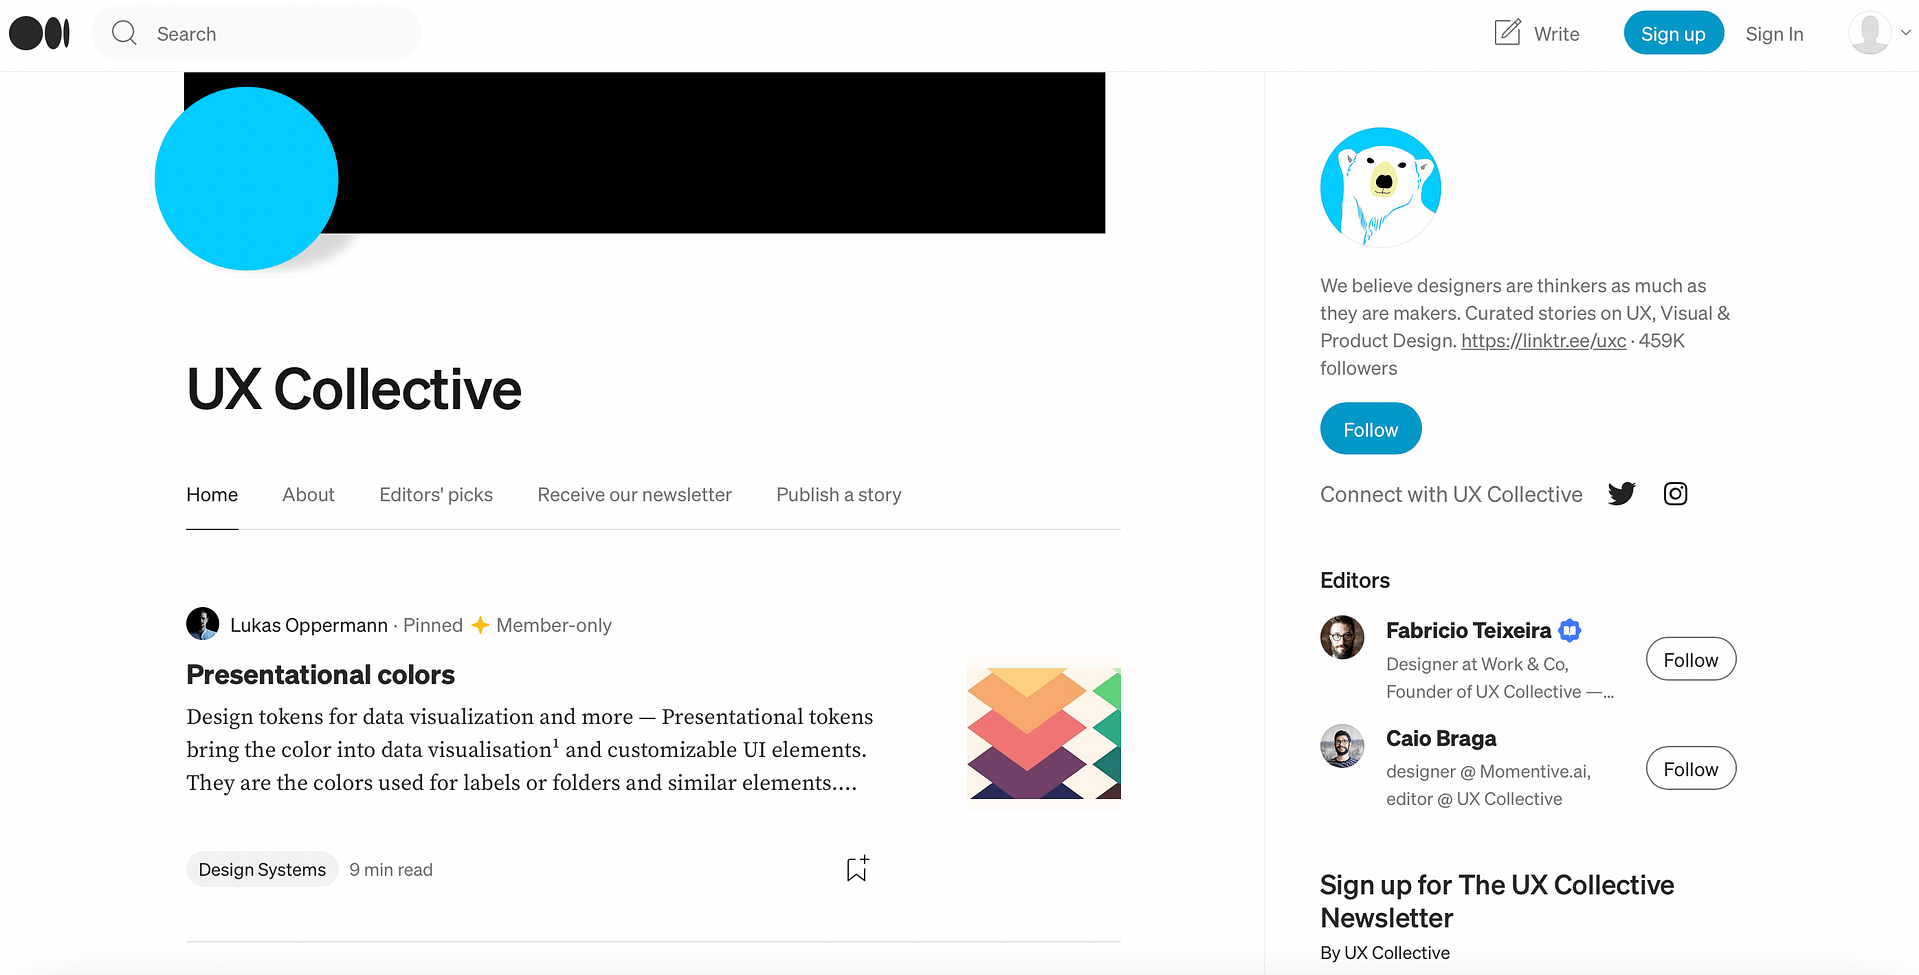Open UX Collective's Twitter profile icon
1919x975 pixels.
pos(1621,493)
